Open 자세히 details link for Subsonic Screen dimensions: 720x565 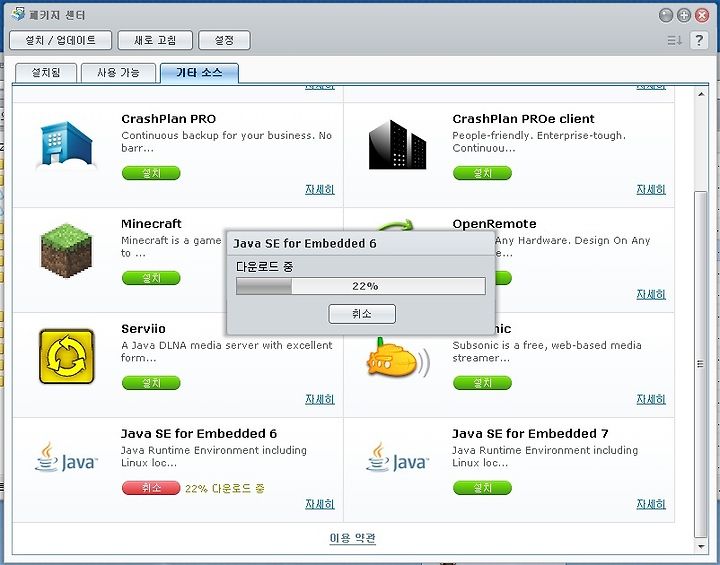click(x=651, y=399)
